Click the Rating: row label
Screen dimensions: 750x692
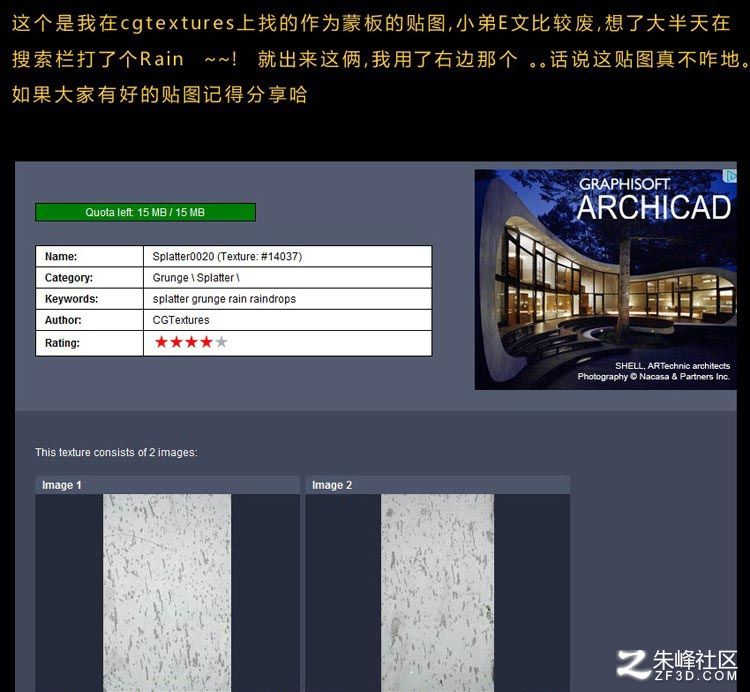click(x=62, y=343)
